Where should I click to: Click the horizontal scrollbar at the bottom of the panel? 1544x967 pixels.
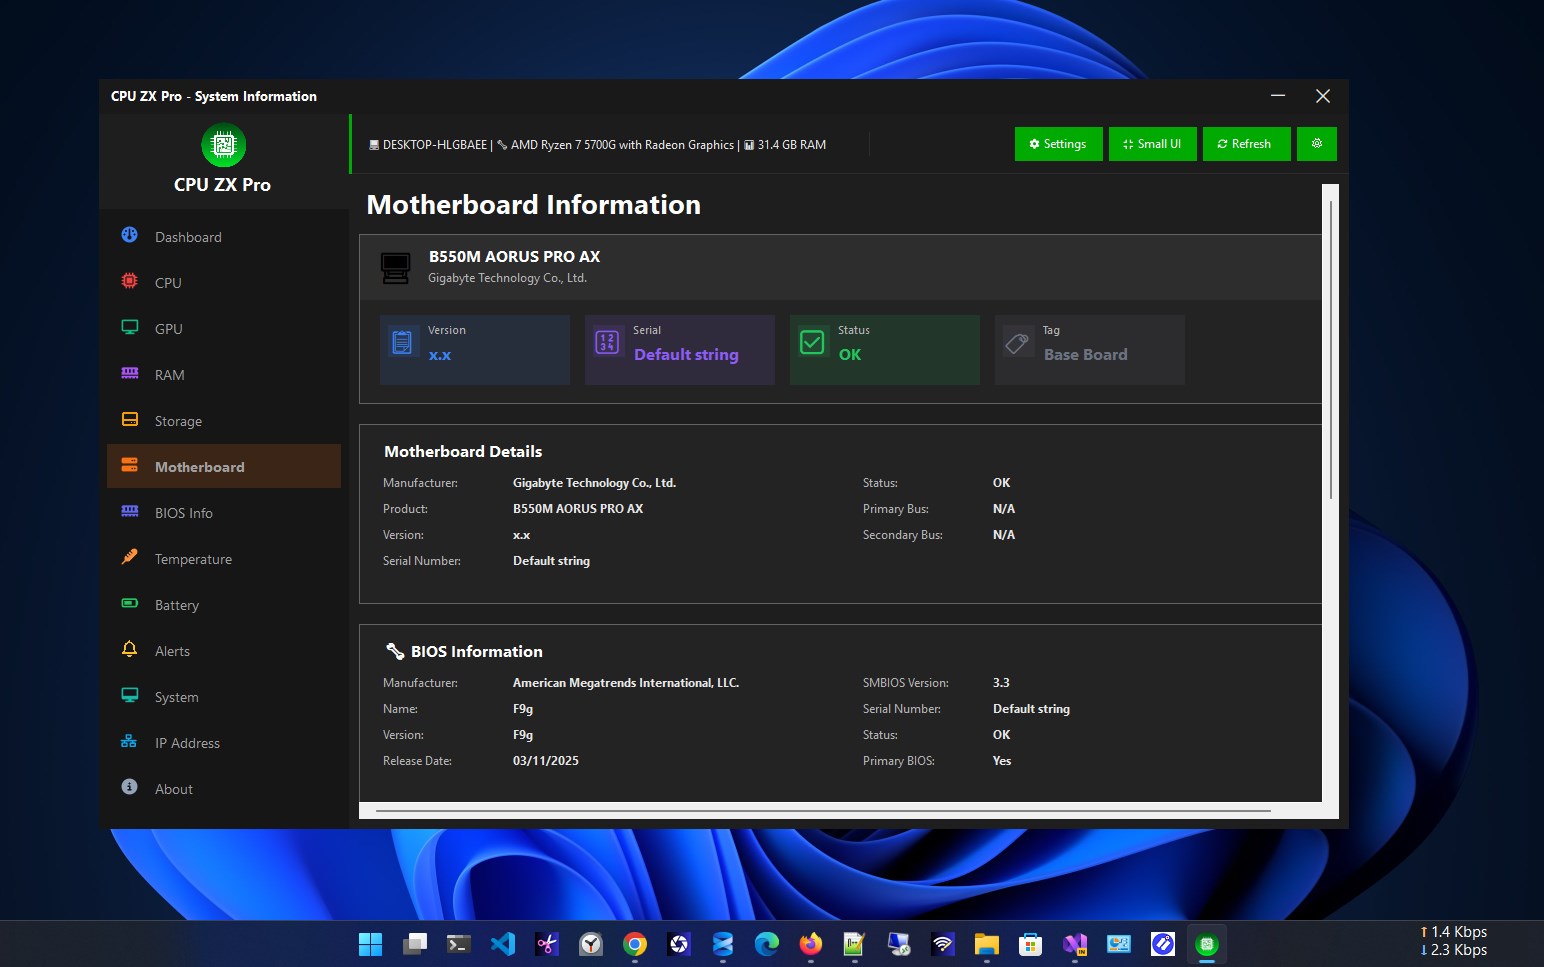coord(823,811)
